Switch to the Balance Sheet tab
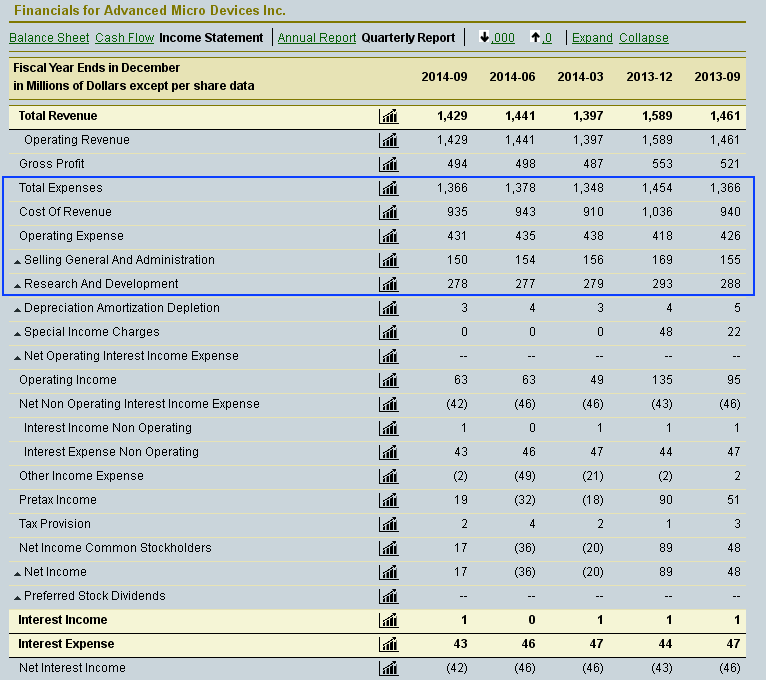766x680 pixels. pyautogui.click(x=49, y=38)
